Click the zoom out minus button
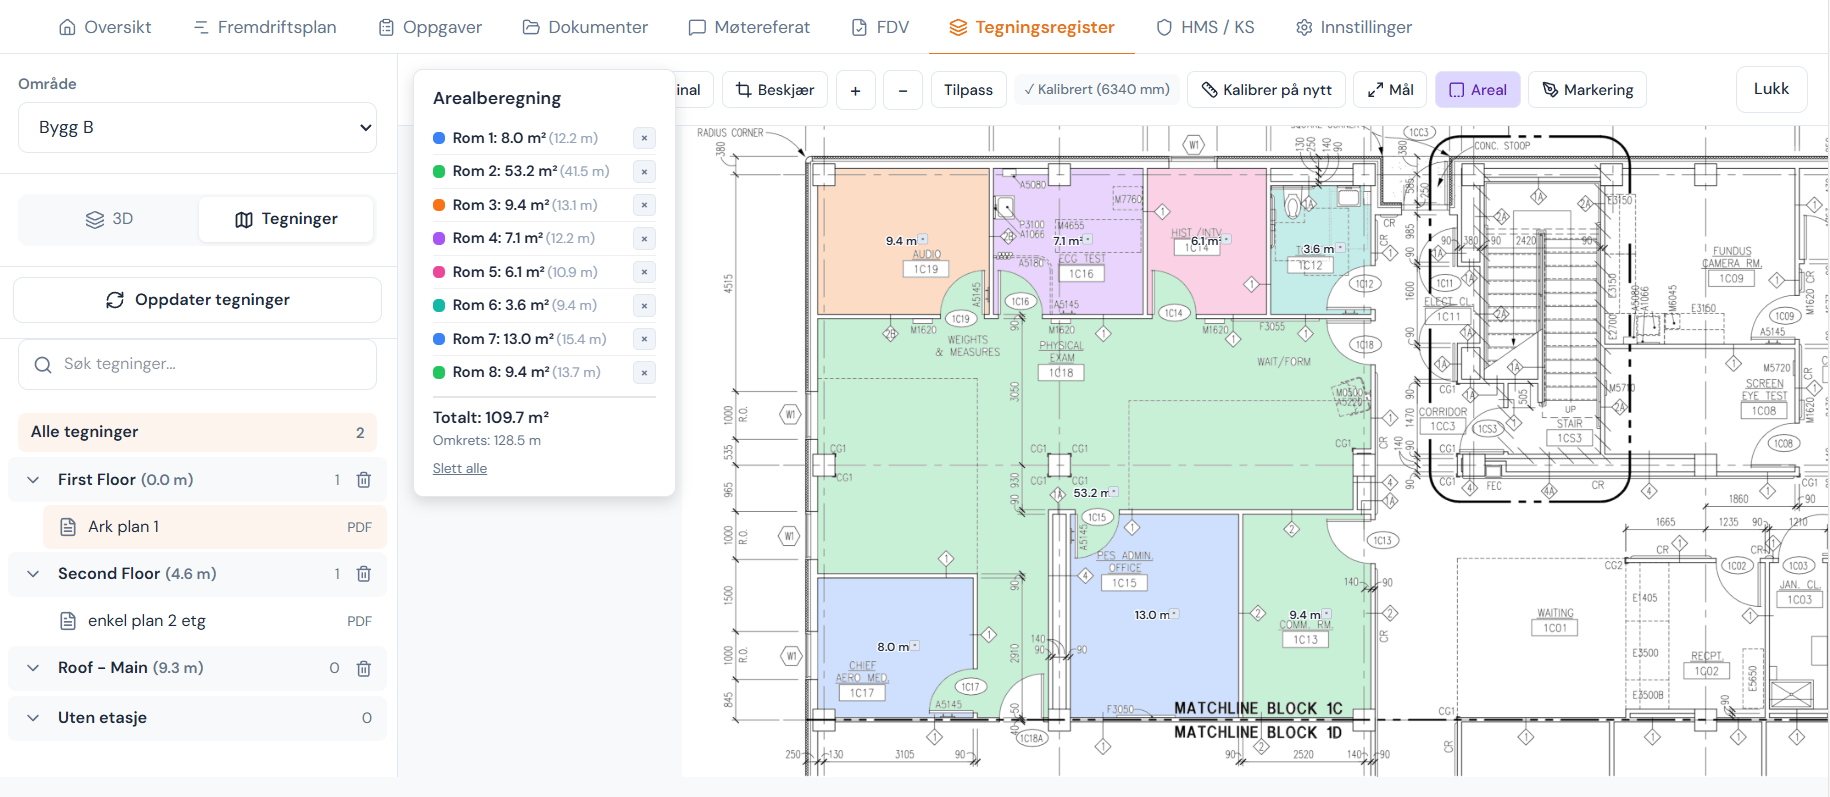Screen dimensions: 1830x797 coord(903,90)
